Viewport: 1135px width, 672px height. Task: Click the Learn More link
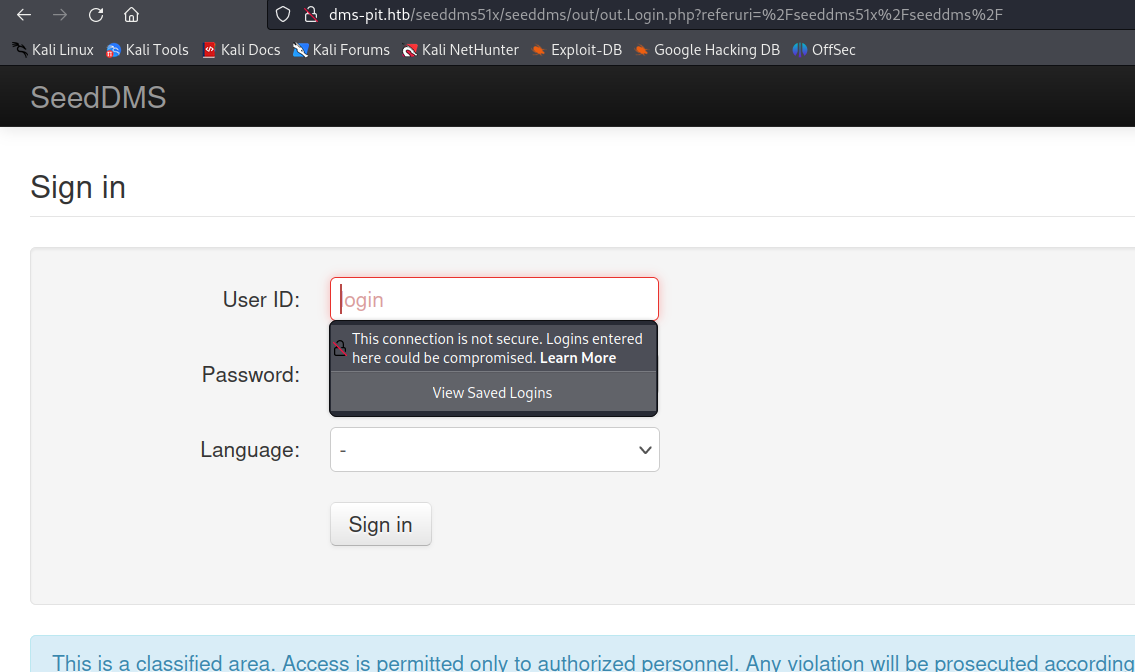(x=578, y=358)
